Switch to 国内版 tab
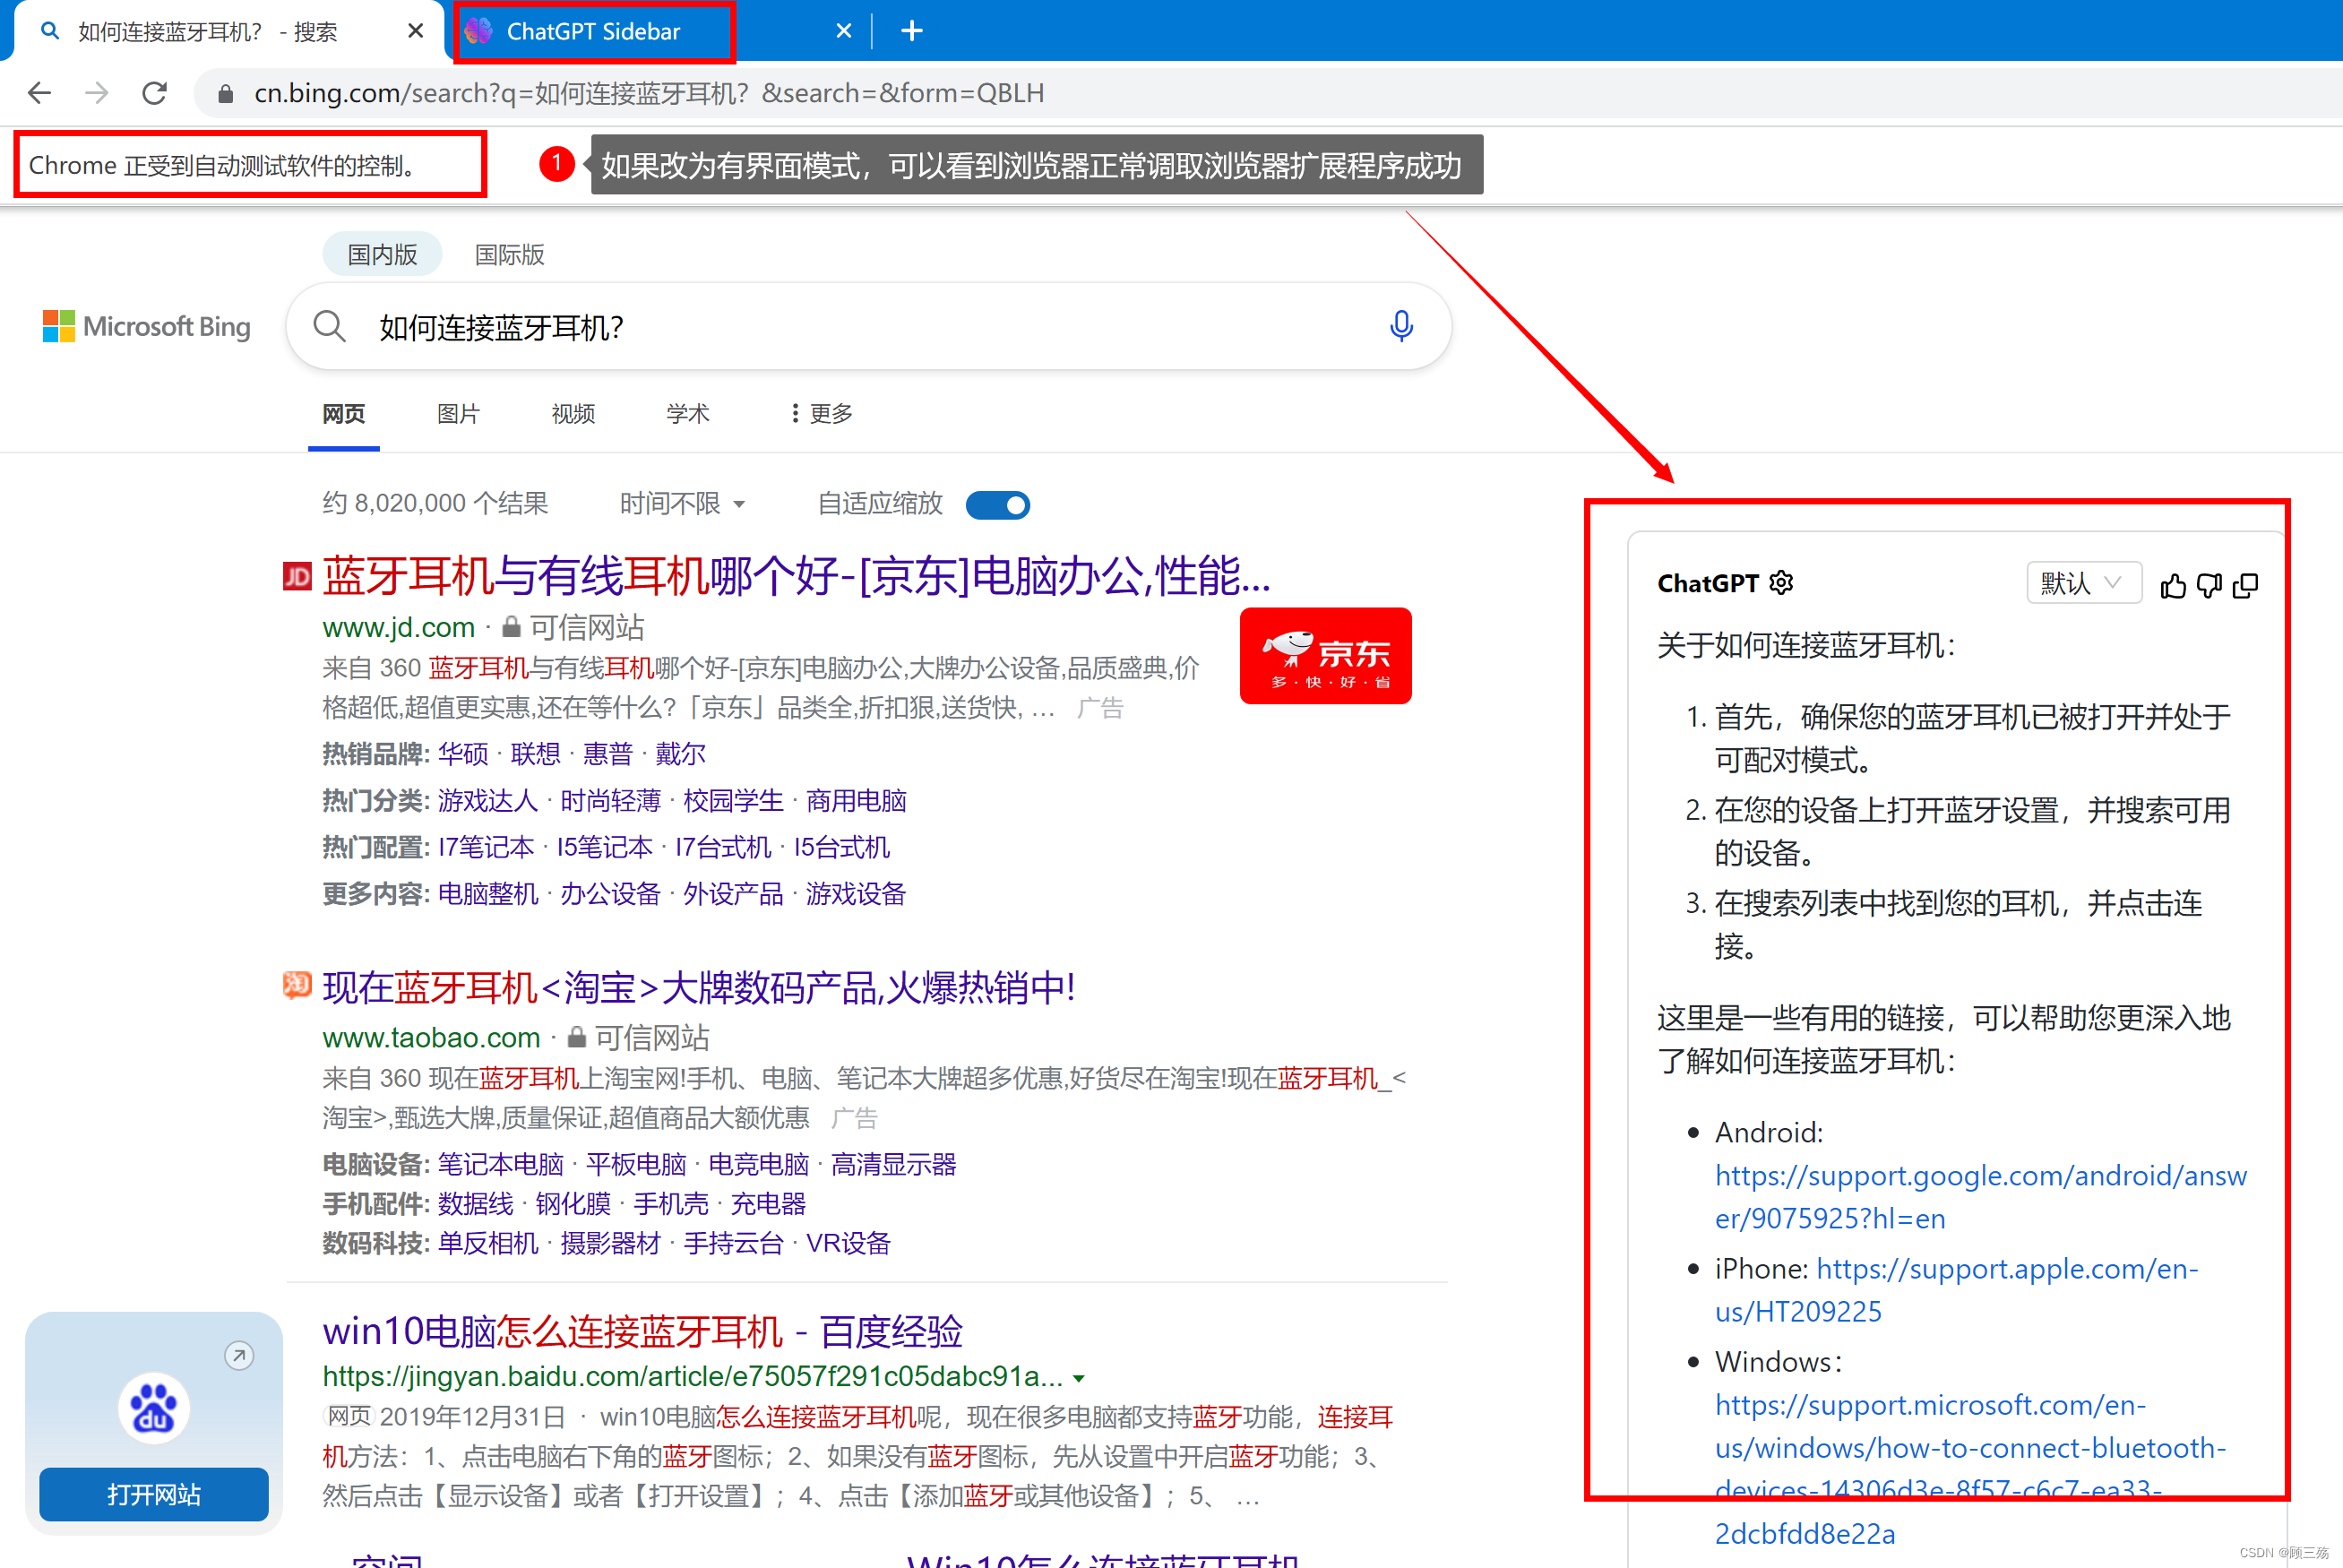The height and width of the screenshot is (1568, 2343). pos(382,254)
